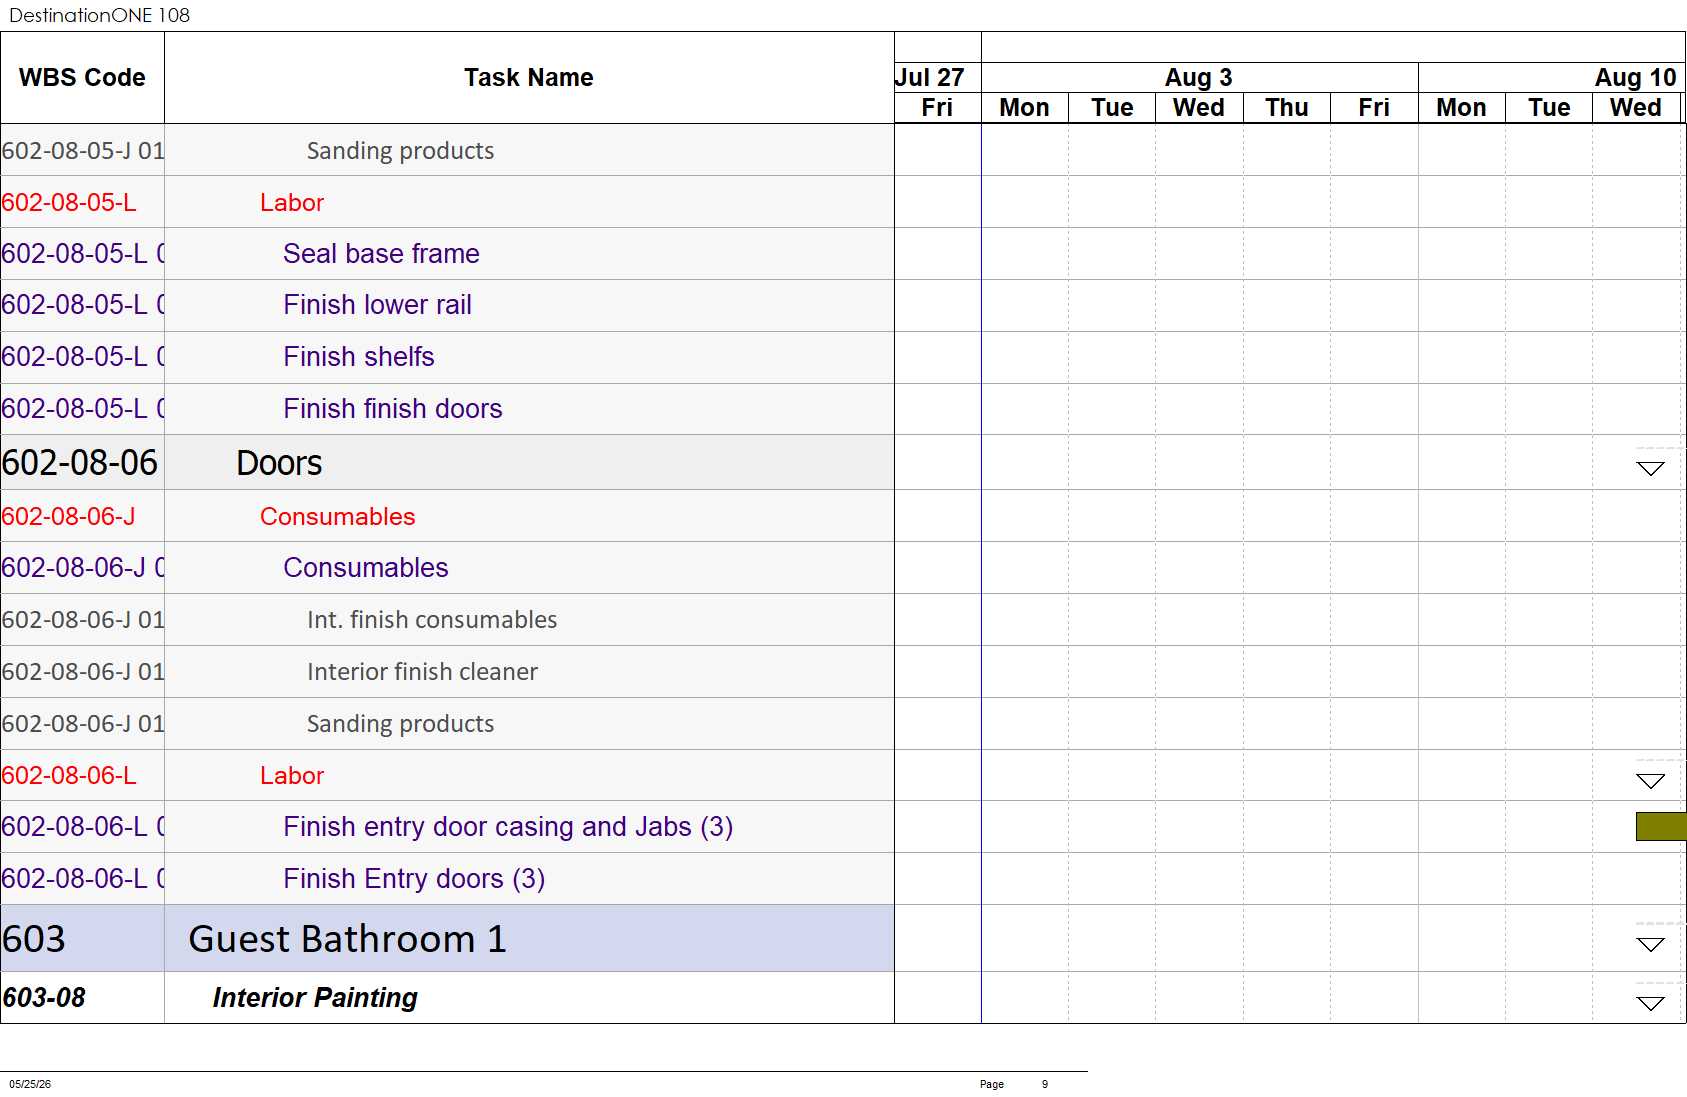The width and height of the screenshot is (1687, 1097).
Task: Select the Guest Bathroom 1 row
Action: pyautogui.click(x=447, y=938)
